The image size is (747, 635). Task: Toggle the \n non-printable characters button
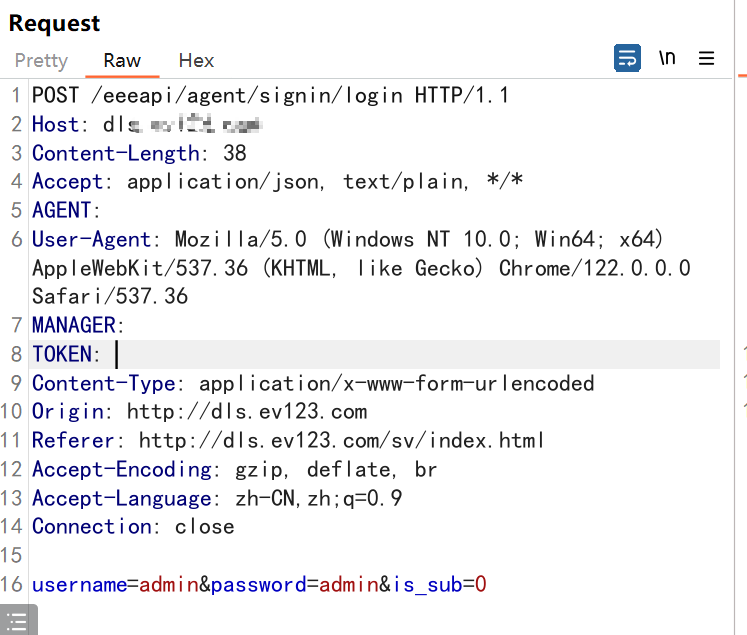click(x=667, y=58)
